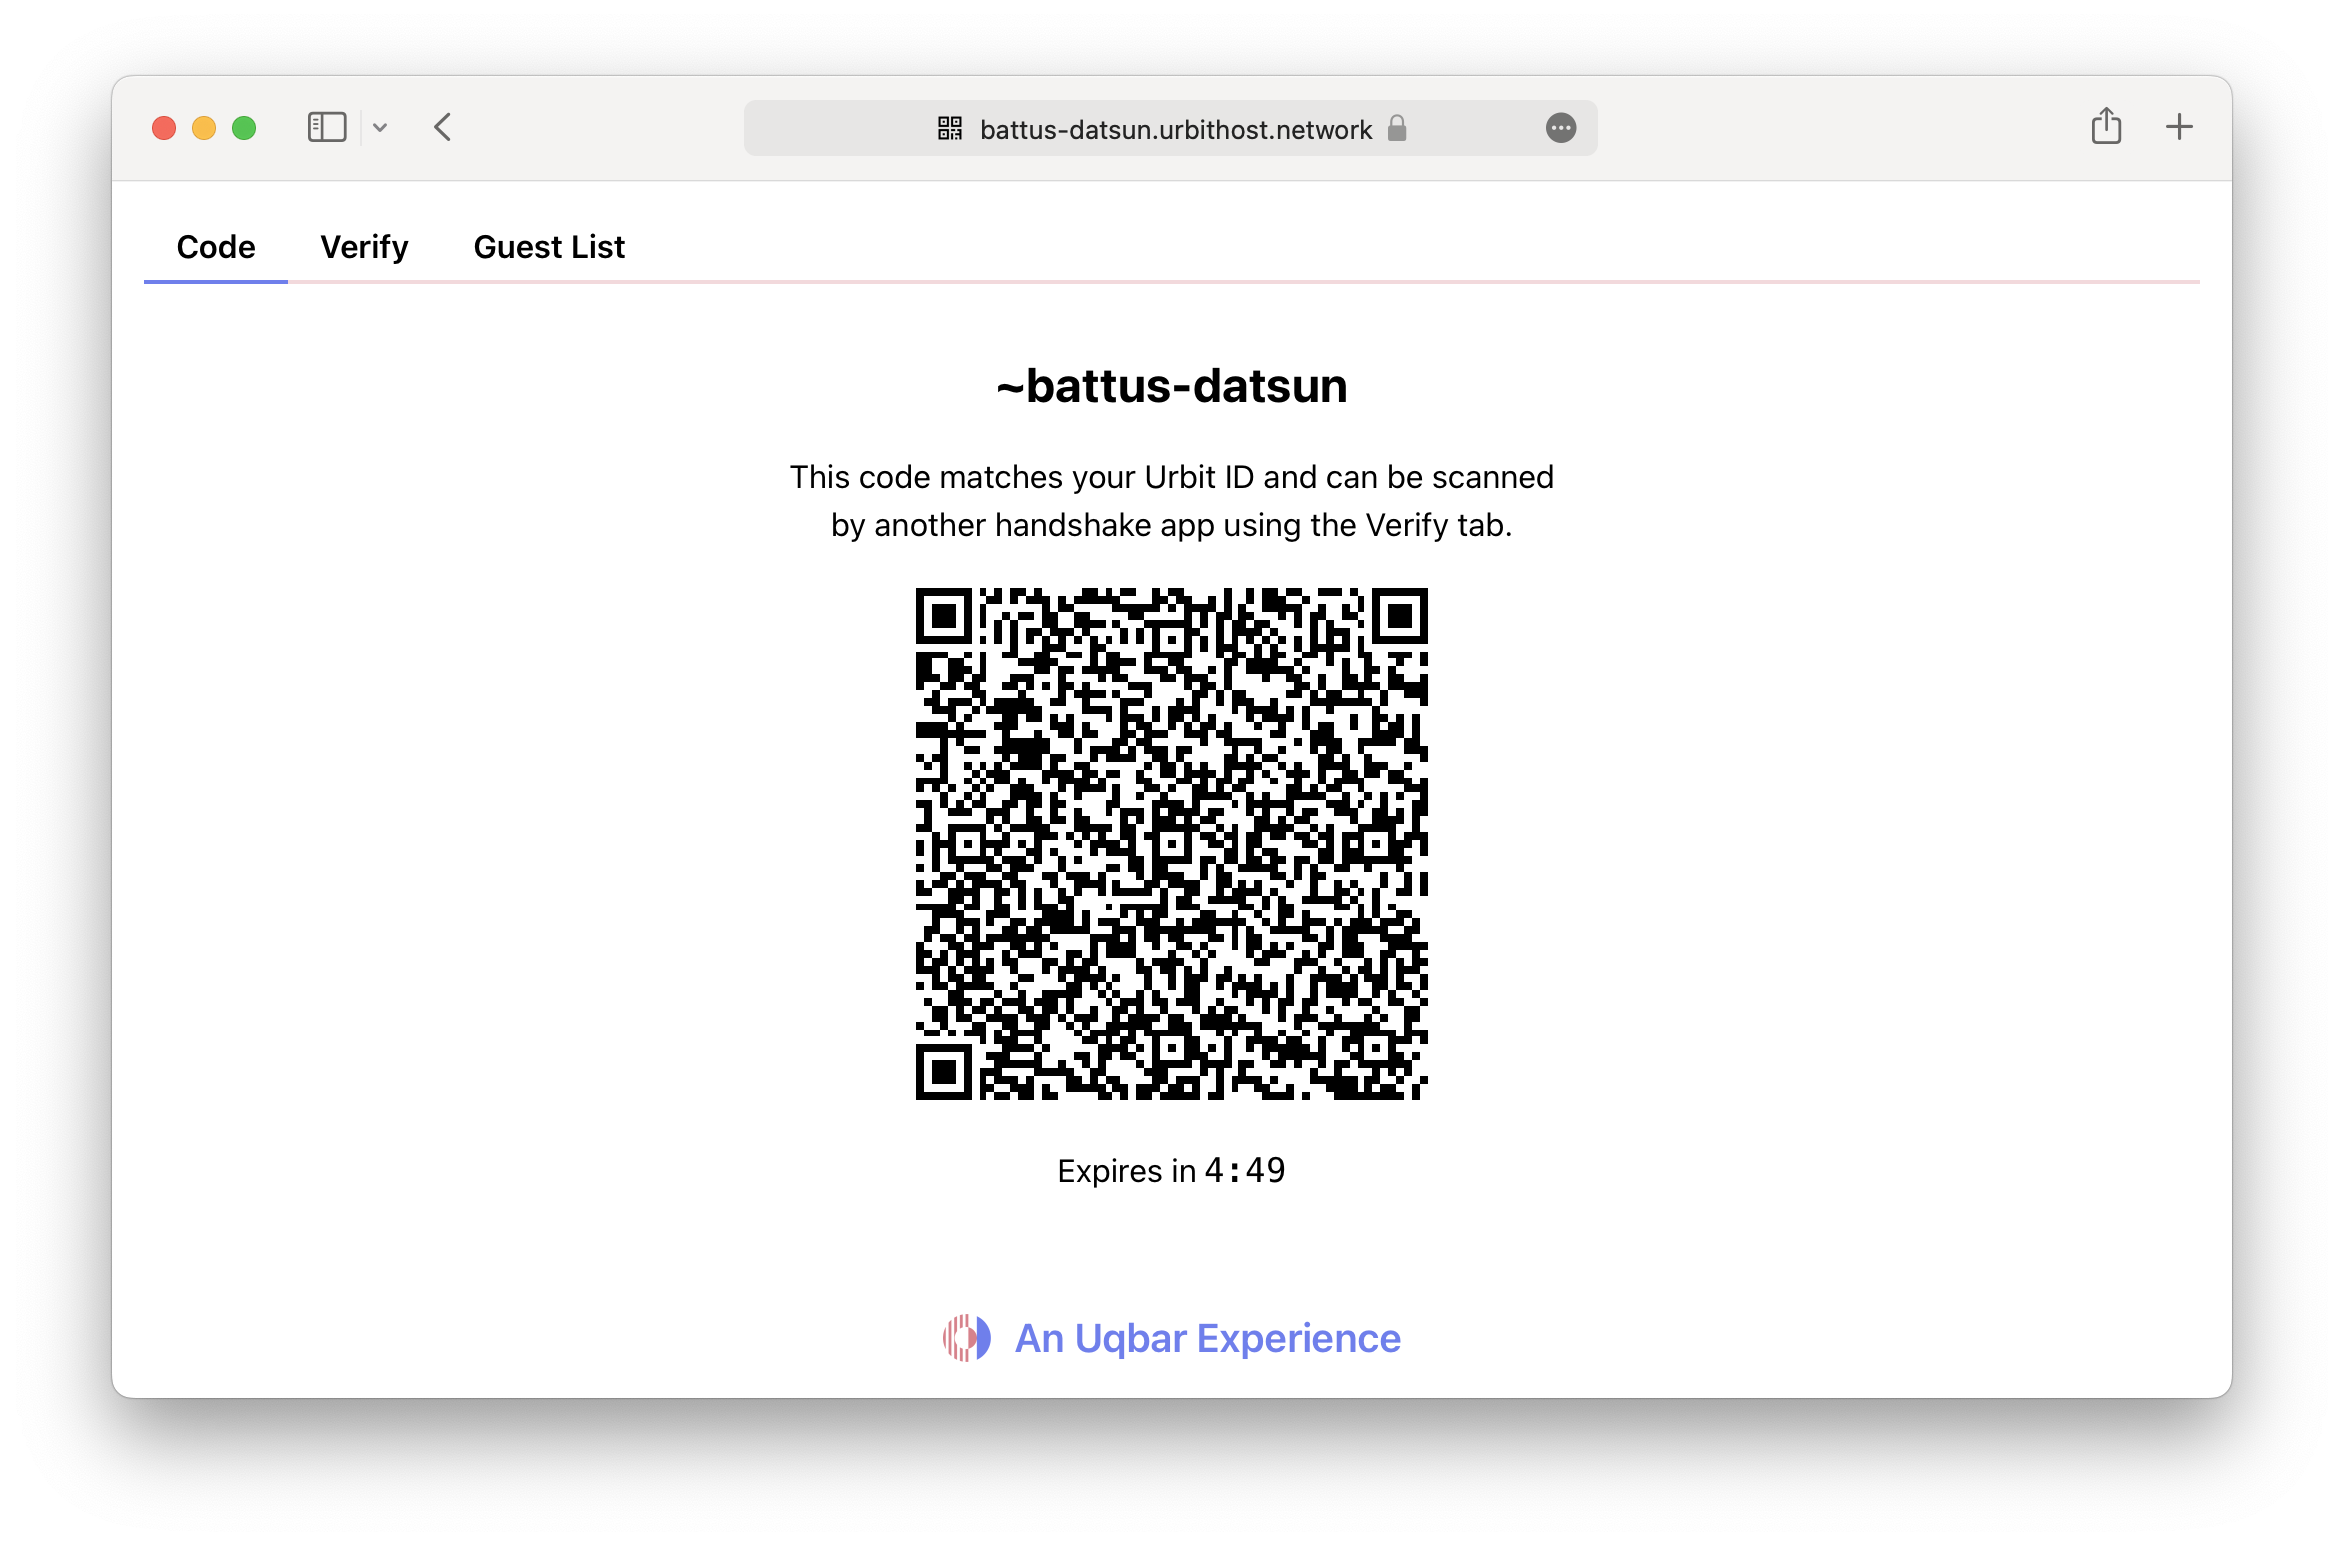Select the Code tab

(216, 247)
